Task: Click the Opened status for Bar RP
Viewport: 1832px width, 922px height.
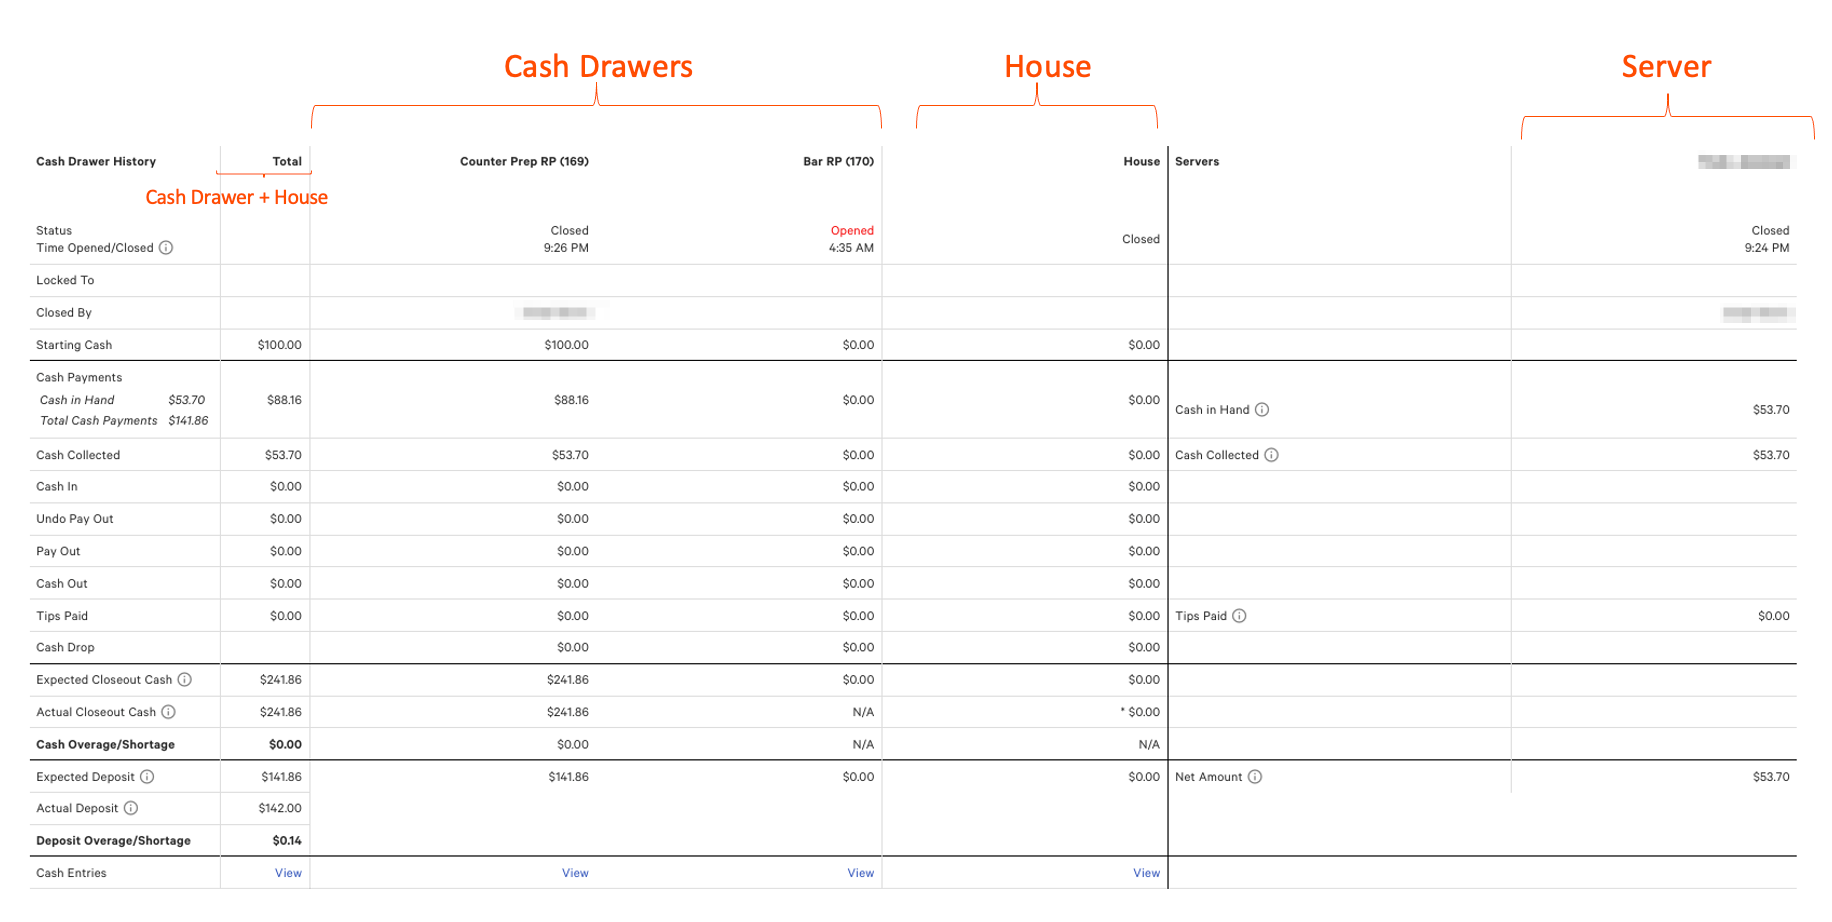Action: [x=852, y=230]
